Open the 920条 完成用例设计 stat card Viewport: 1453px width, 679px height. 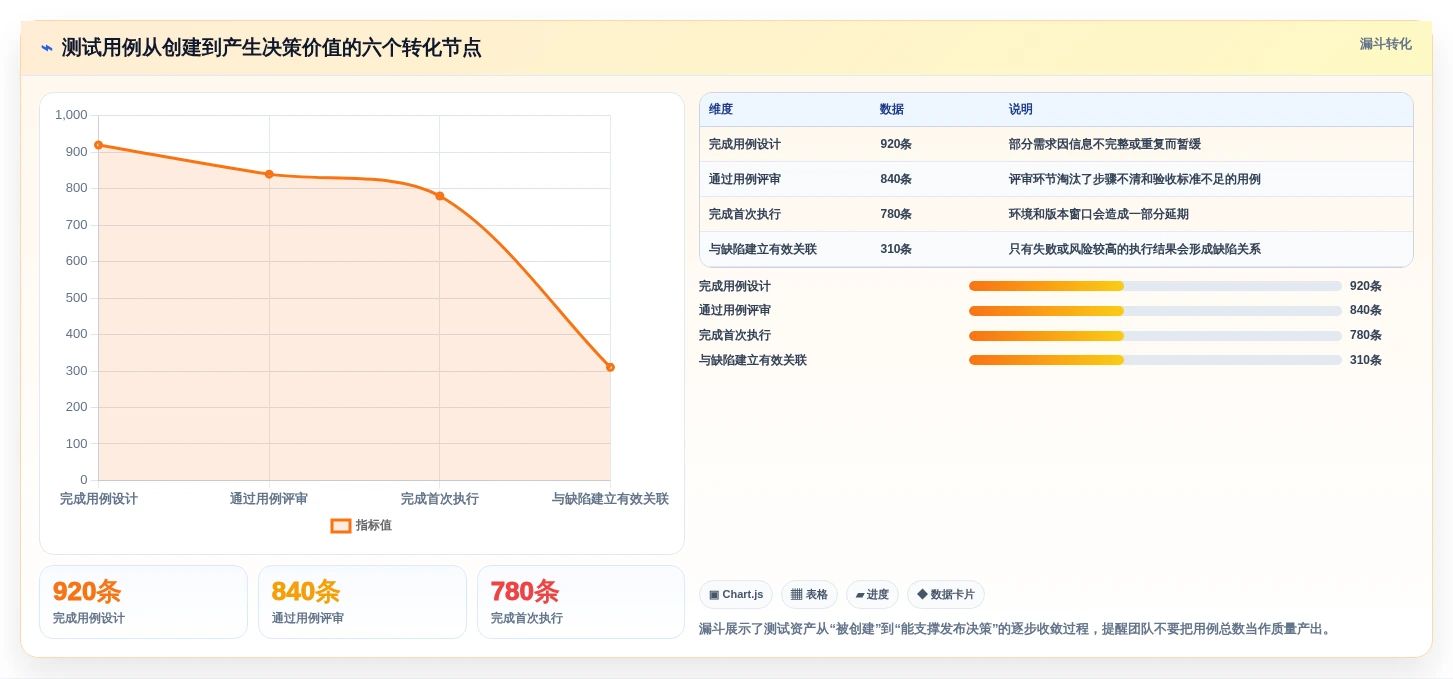click(x=143, y=602)
